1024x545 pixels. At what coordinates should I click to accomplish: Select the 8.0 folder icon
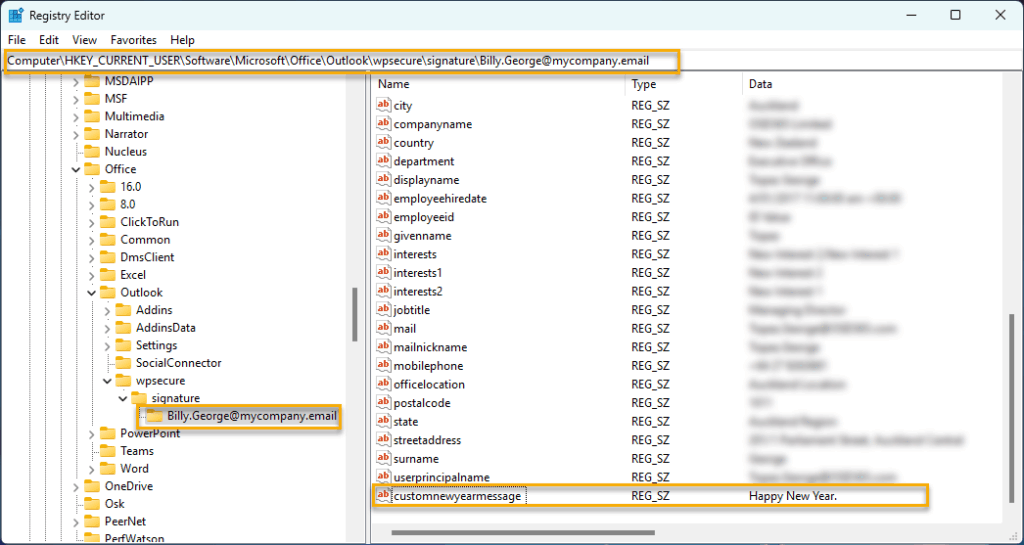pyautogui.click(x=107, y=204)
